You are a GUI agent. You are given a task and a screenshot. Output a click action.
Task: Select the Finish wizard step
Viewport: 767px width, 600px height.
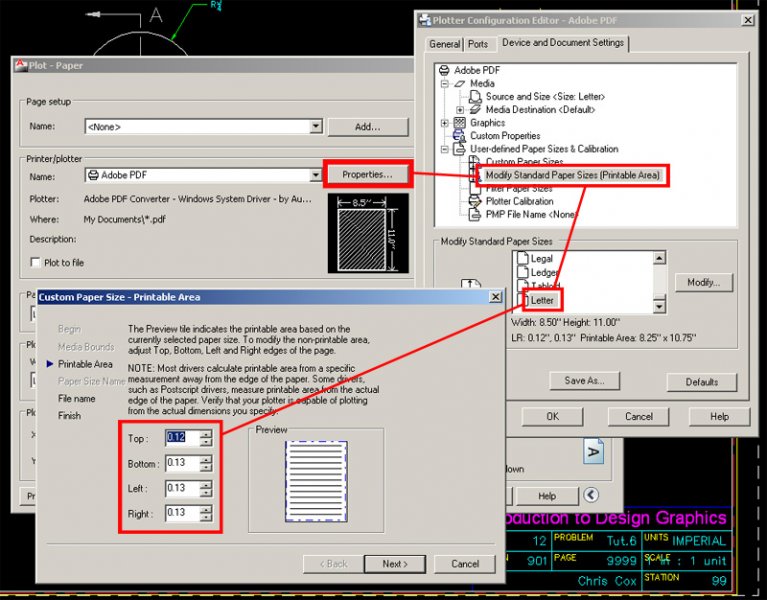[x=69, y=416]
